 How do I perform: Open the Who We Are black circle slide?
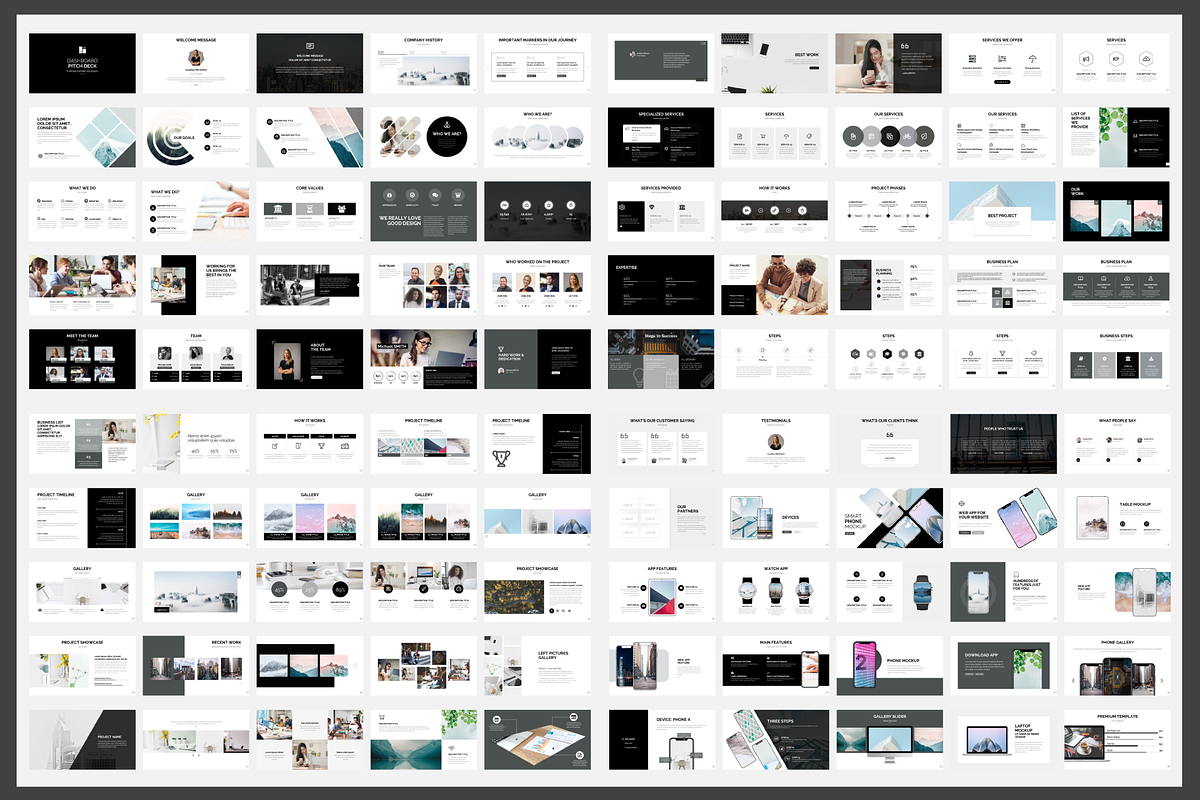click(424, 138)
